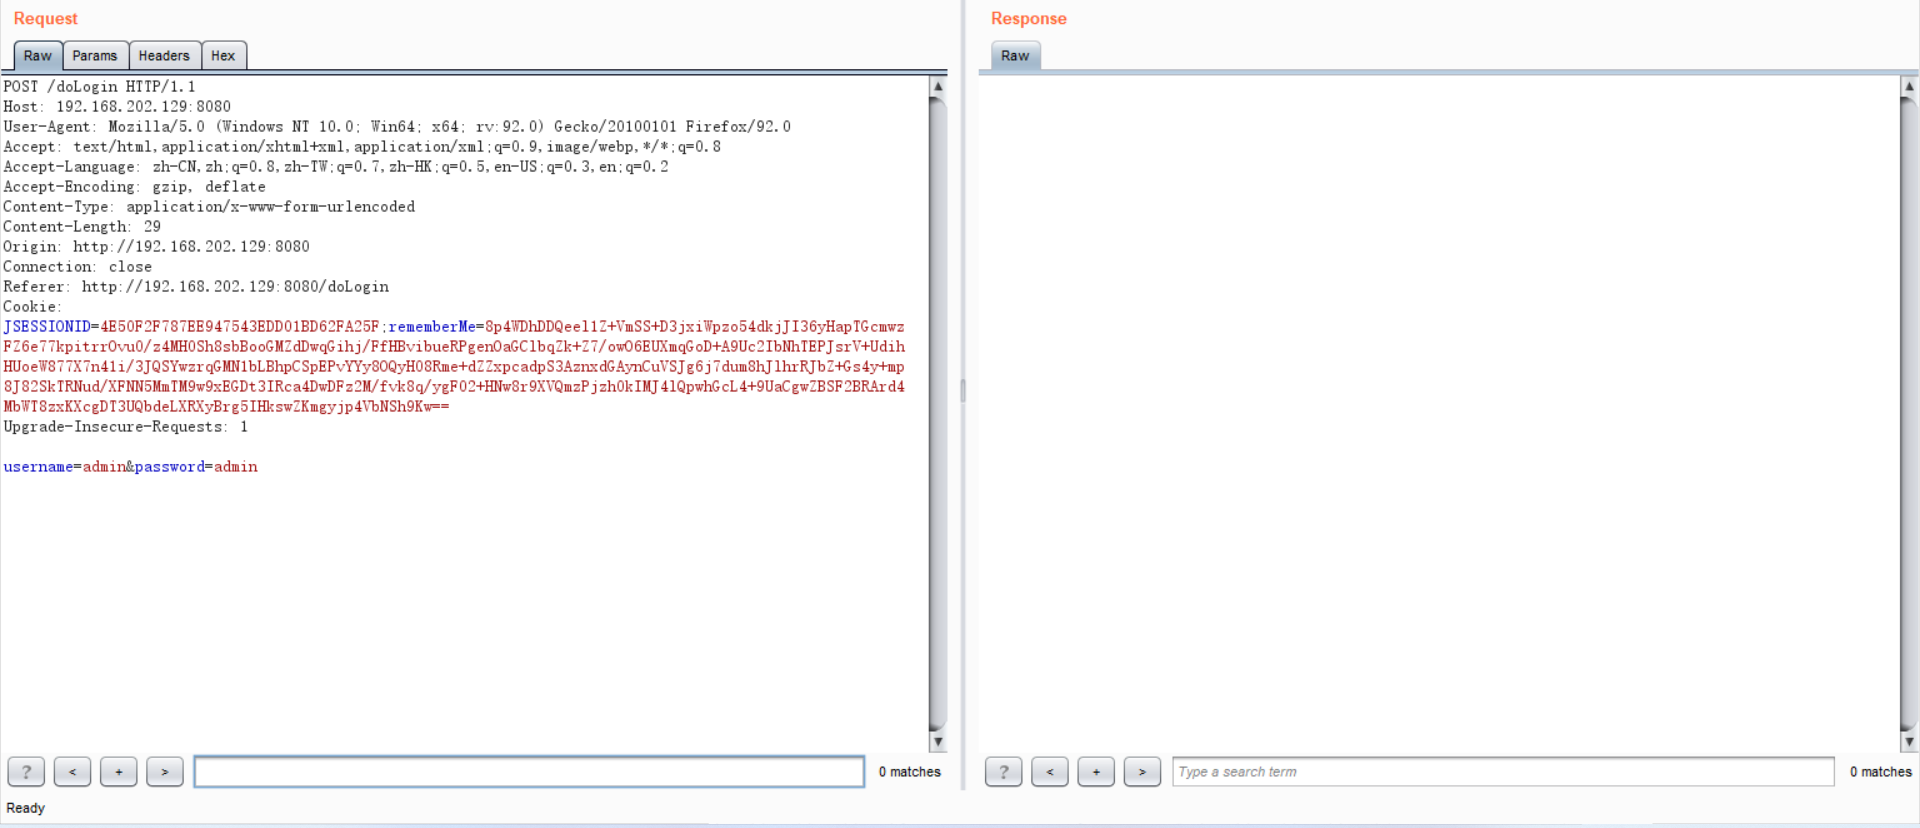1920x828 pixels.
Task: Click the 'Upgrade-Insecure-Requests: 1' line
Action: 125,427
